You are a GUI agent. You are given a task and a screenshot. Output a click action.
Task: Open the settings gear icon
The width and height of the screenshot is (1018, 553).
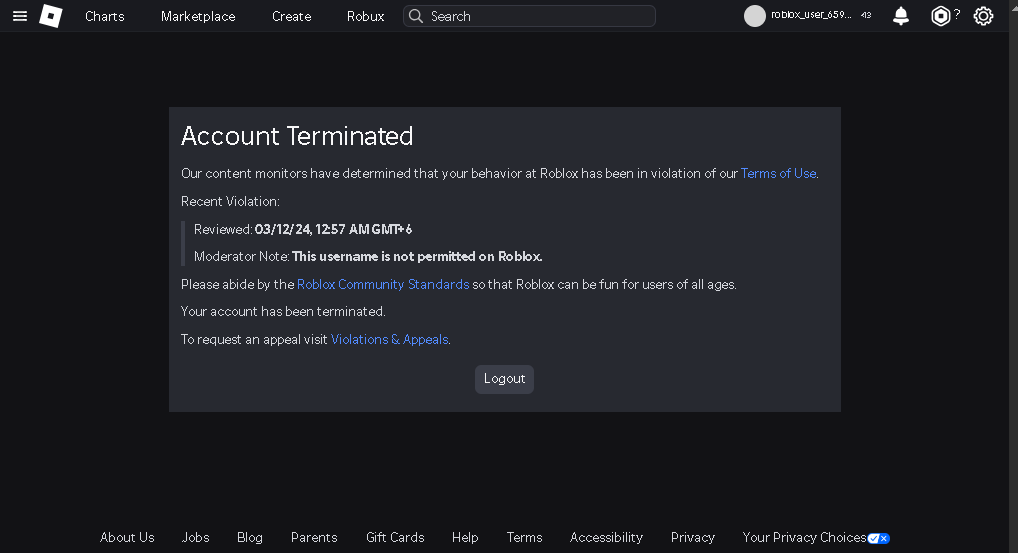click(x=983, y=16)
